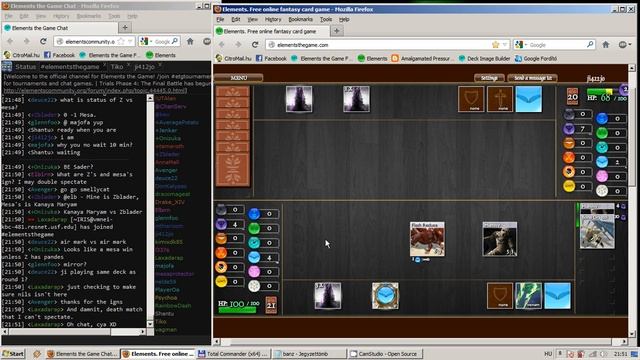Viewport: 640px width, 360px height.
Task: Click opponent's light-blue air mark
Action: pos(529,99)
